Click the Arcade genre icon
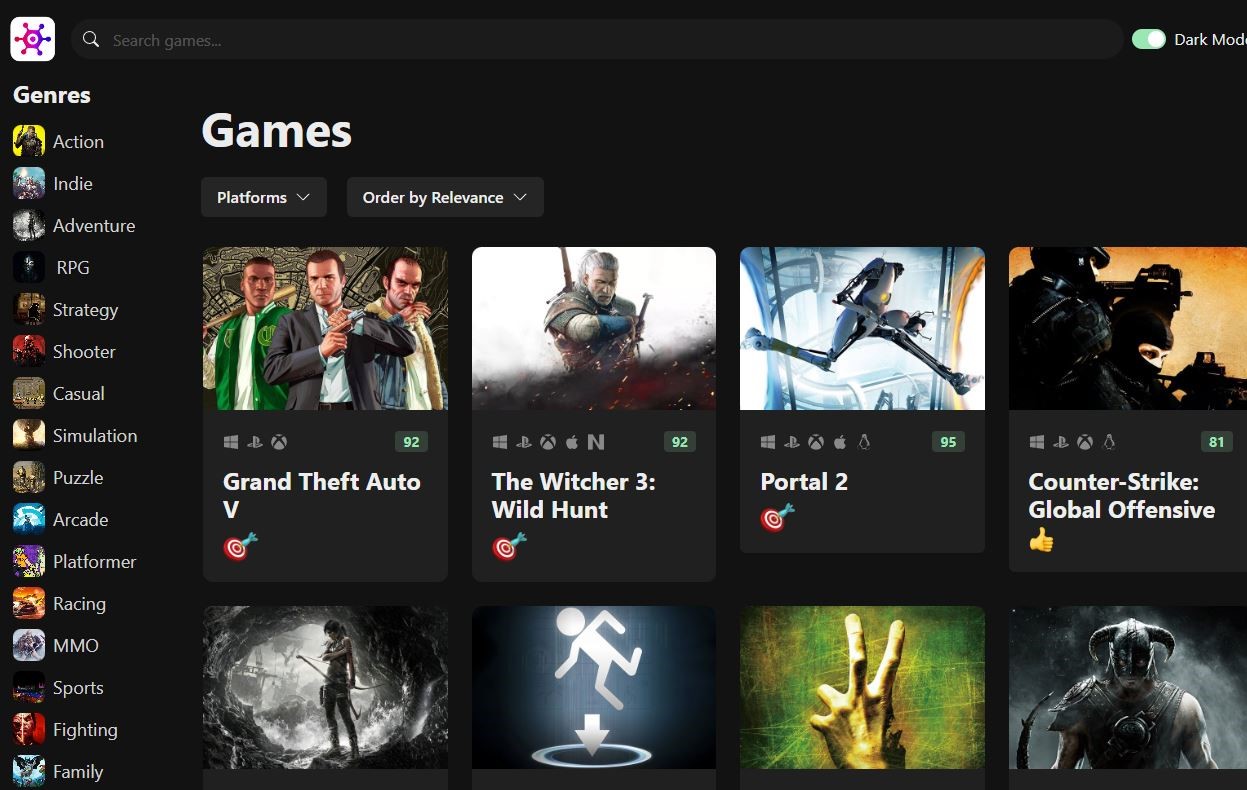This screenshot has width=1247, height=790. [x=29, y=519]
